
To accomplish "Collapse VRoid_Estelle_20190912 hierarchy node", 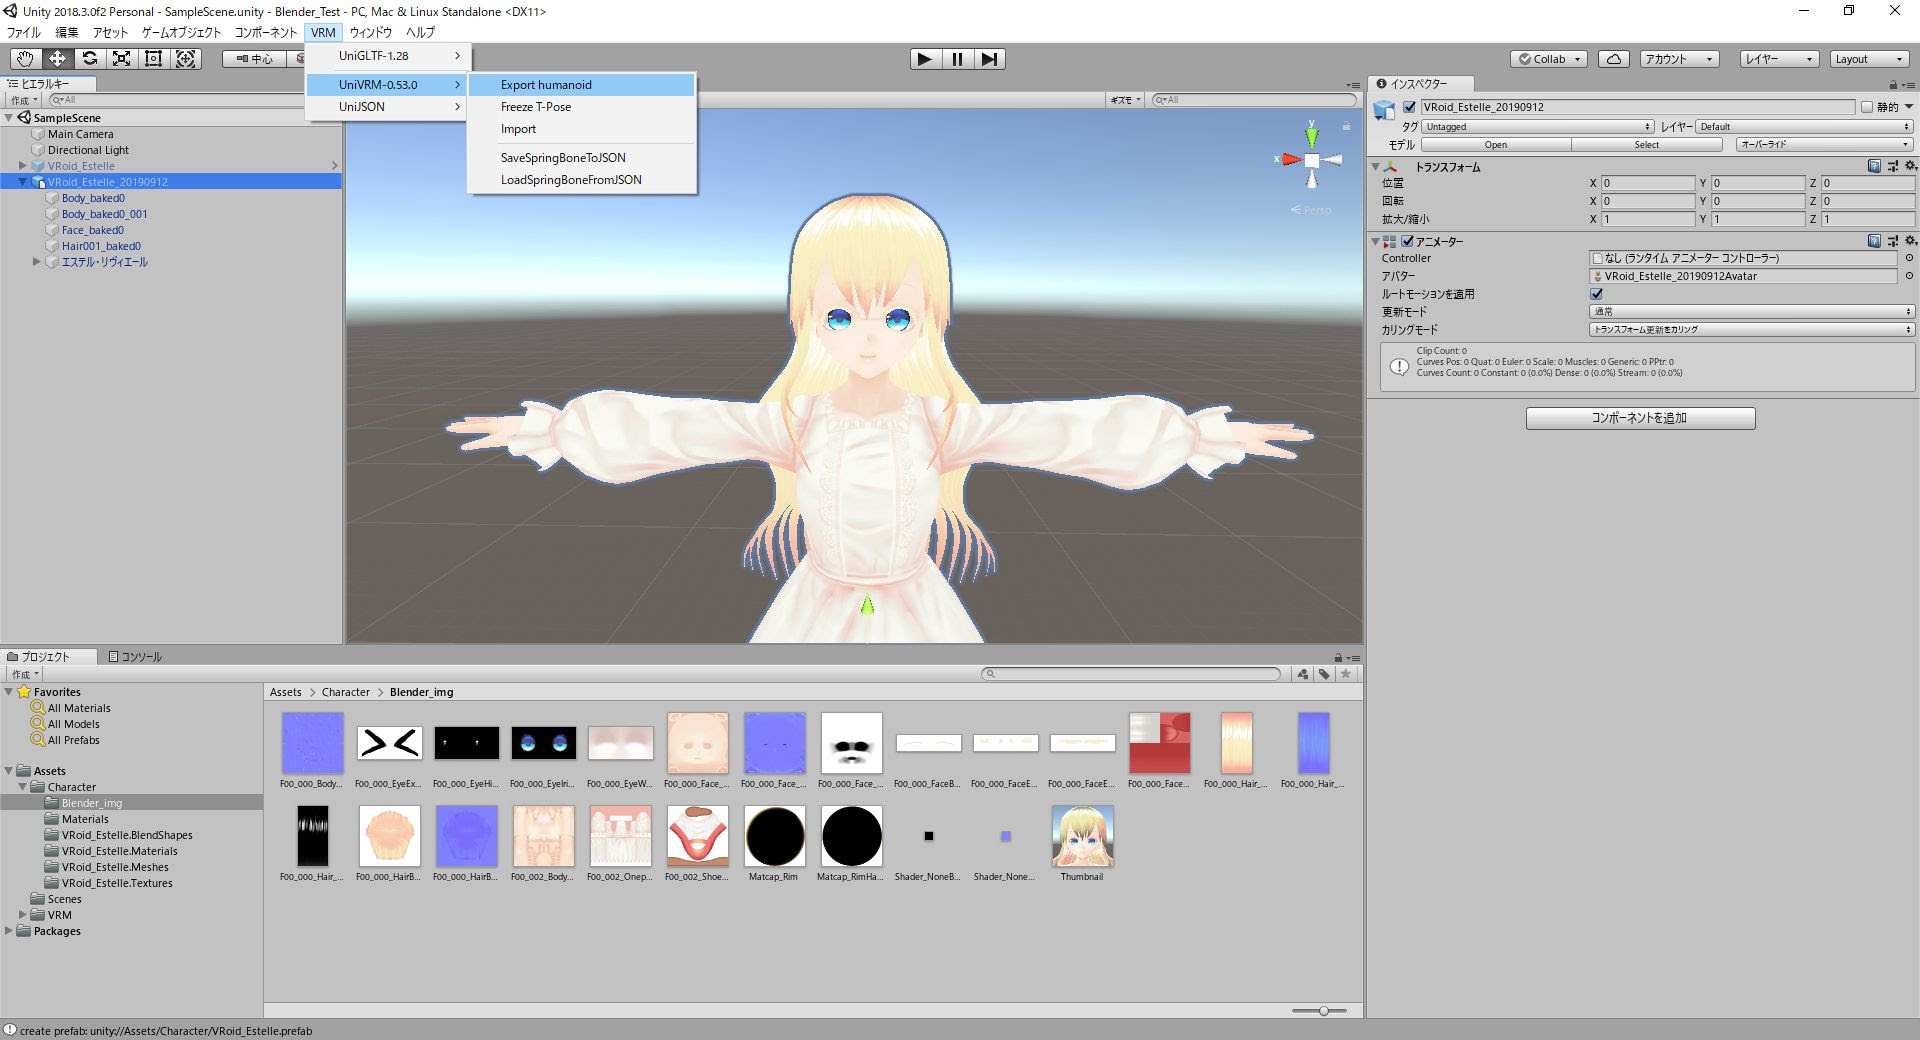I will (22, 182).
